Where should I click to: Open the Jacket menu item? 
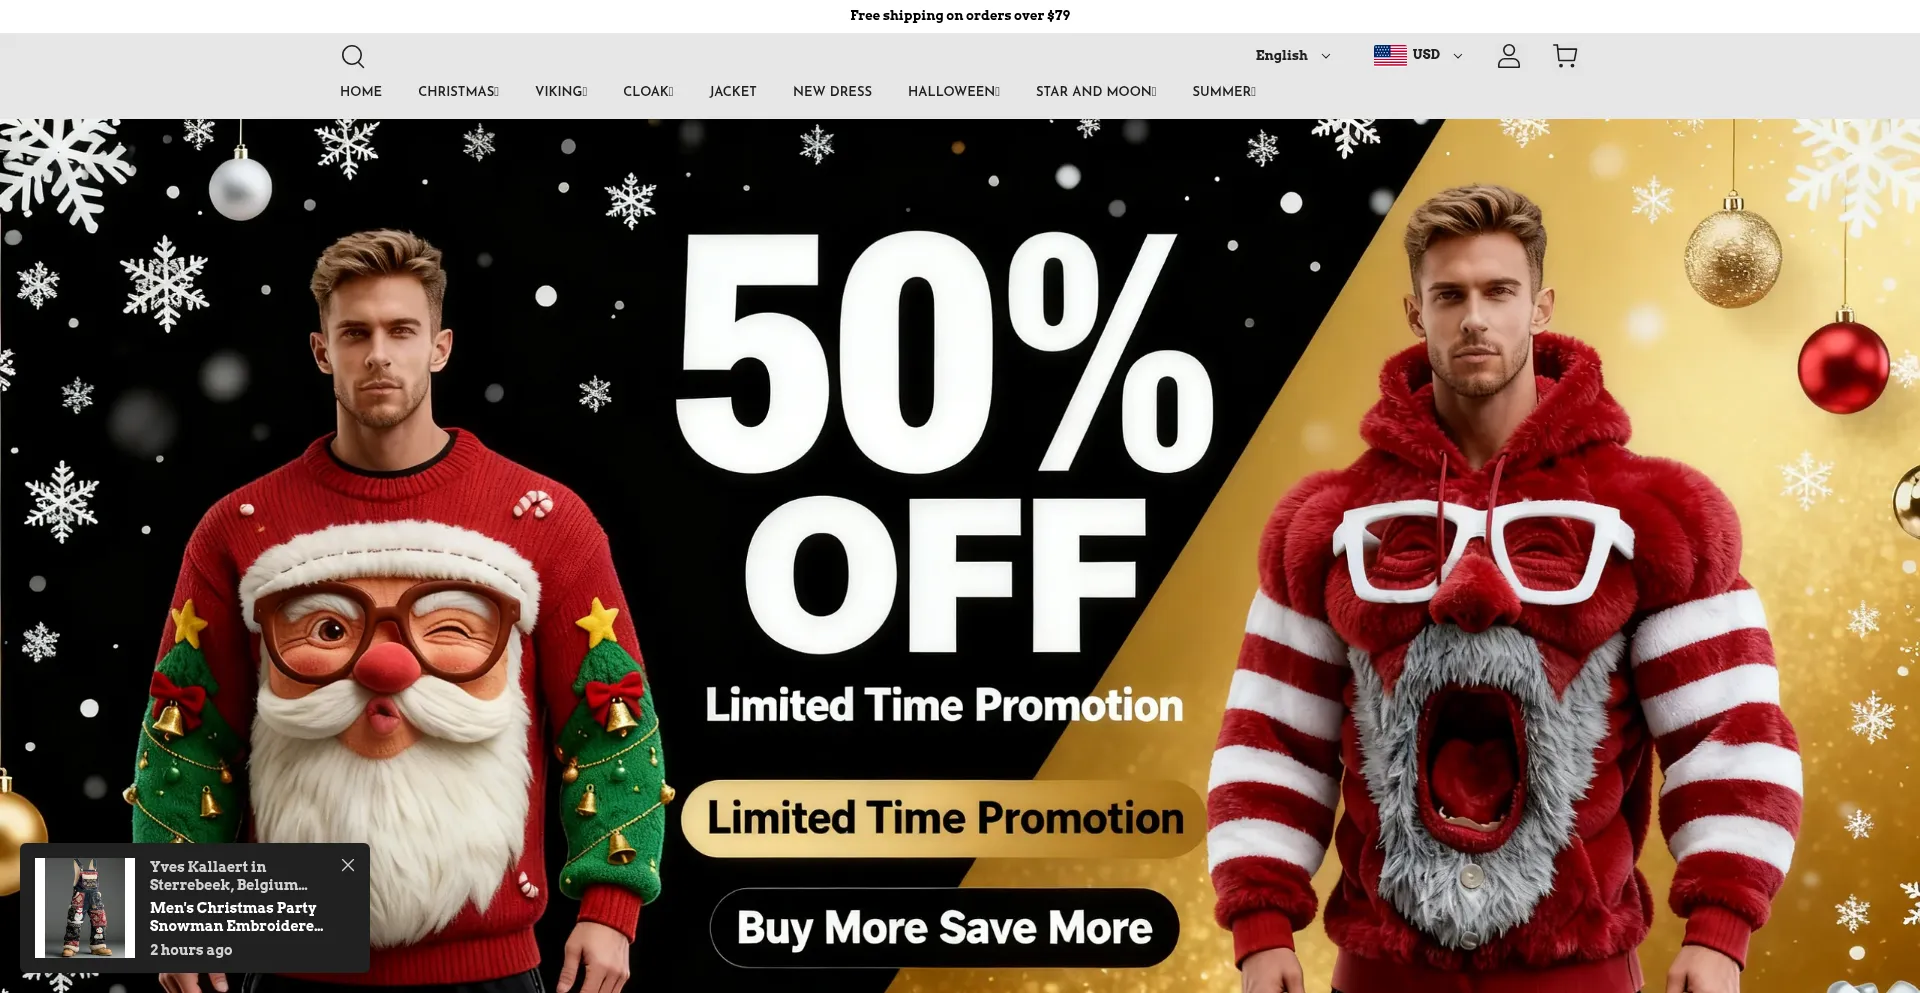(x=733, y=91)
